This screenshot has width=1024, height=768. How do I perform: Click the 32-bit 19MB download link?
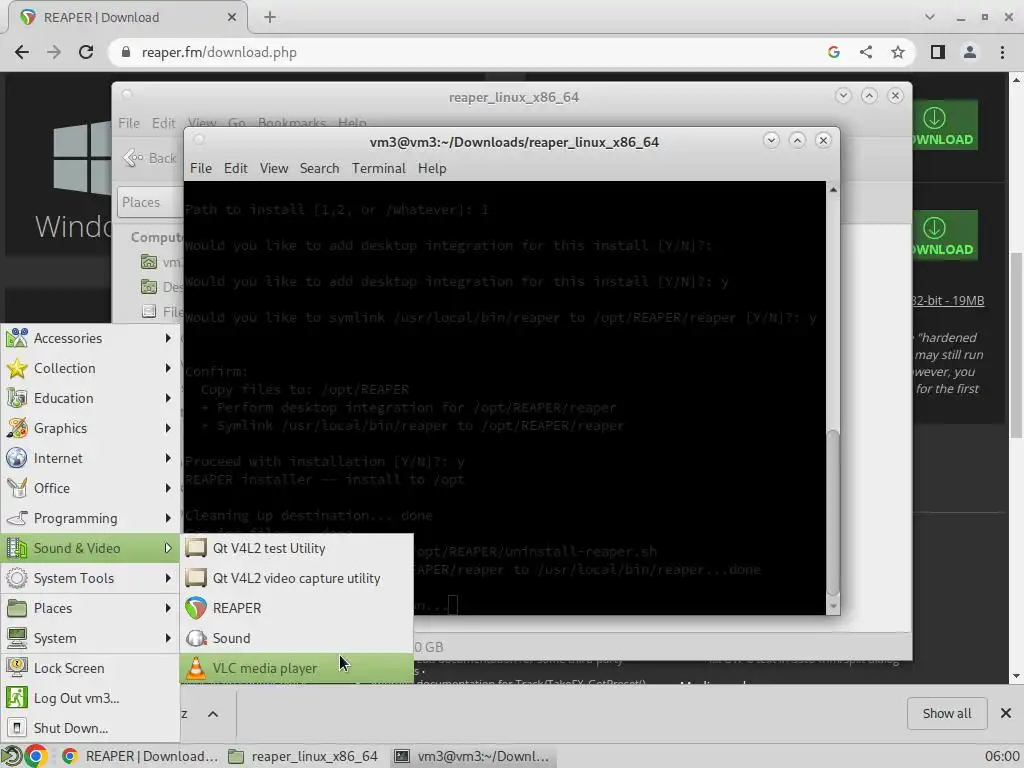click(x=948, y=300)
